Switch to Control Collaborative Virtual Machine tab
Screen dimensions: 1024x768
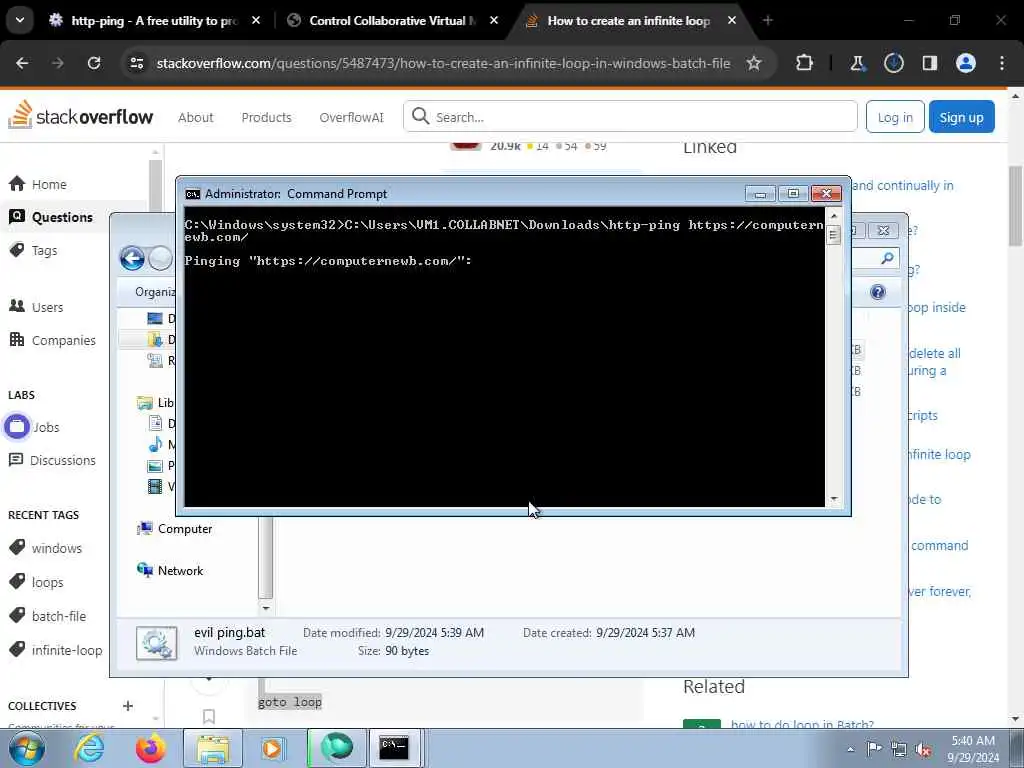coord(394,20)
